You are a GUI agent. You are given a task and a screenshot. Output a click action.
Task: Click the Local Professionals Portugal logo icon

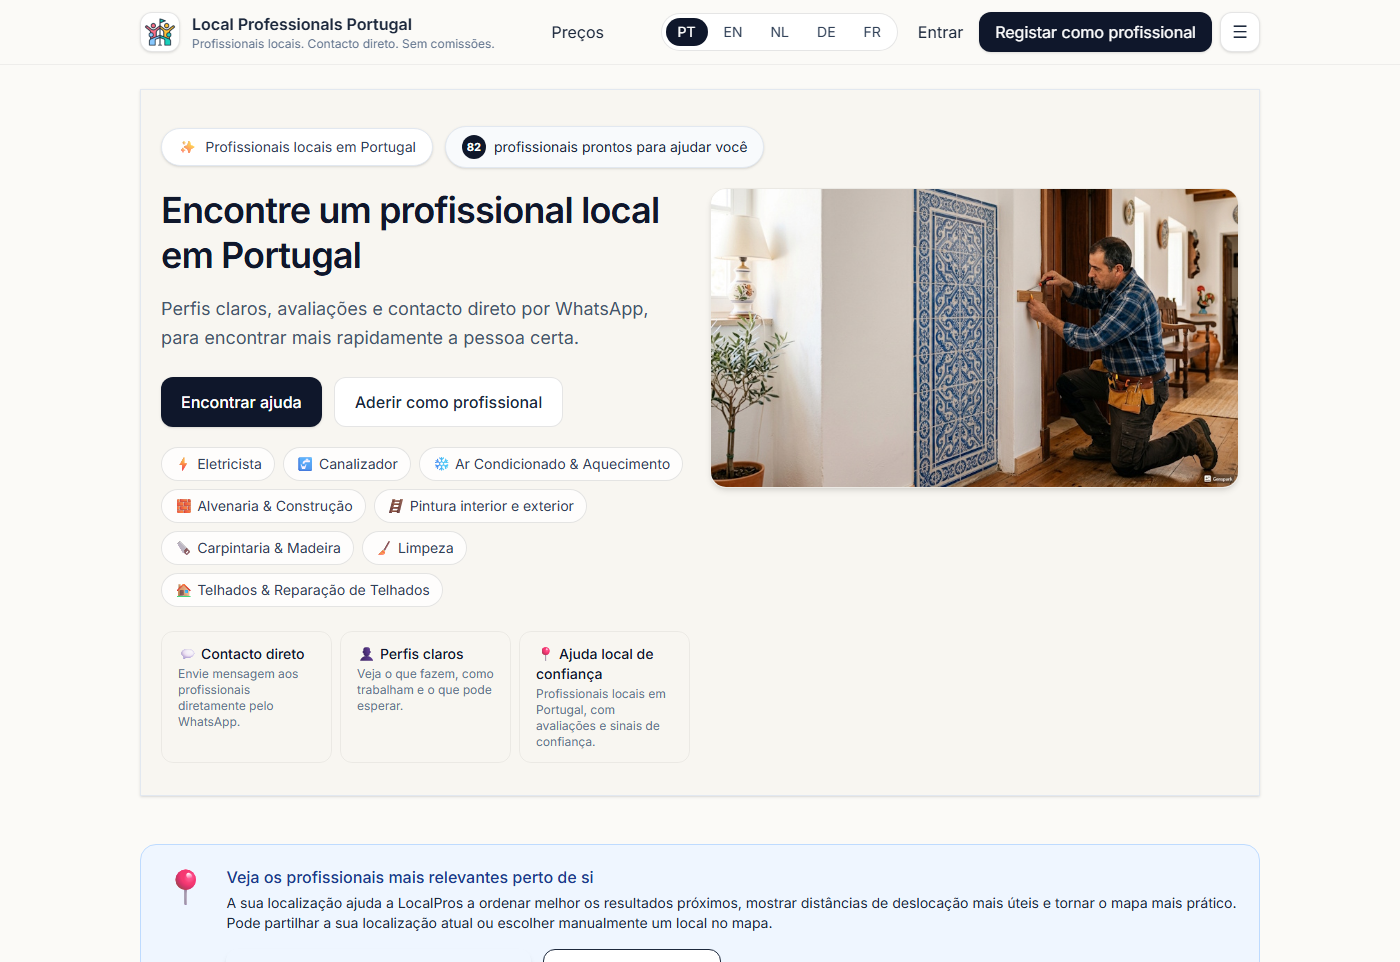point(160,32)
